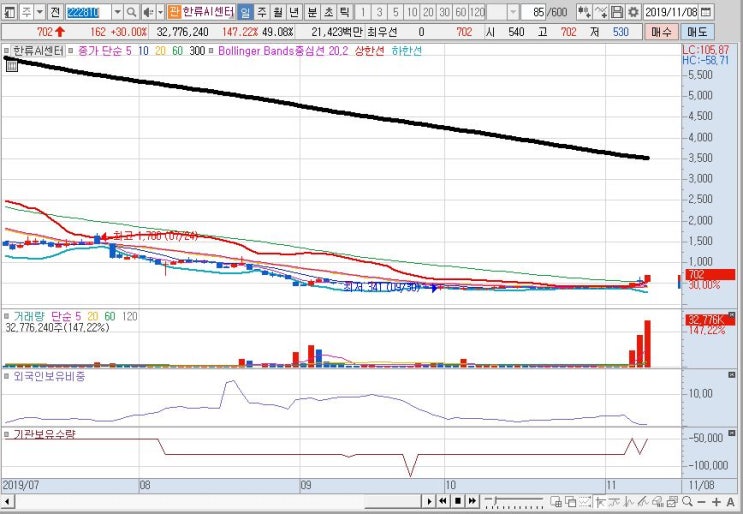Choose the 10 interval button
743x514 pixels.
(x=412, y=12)
